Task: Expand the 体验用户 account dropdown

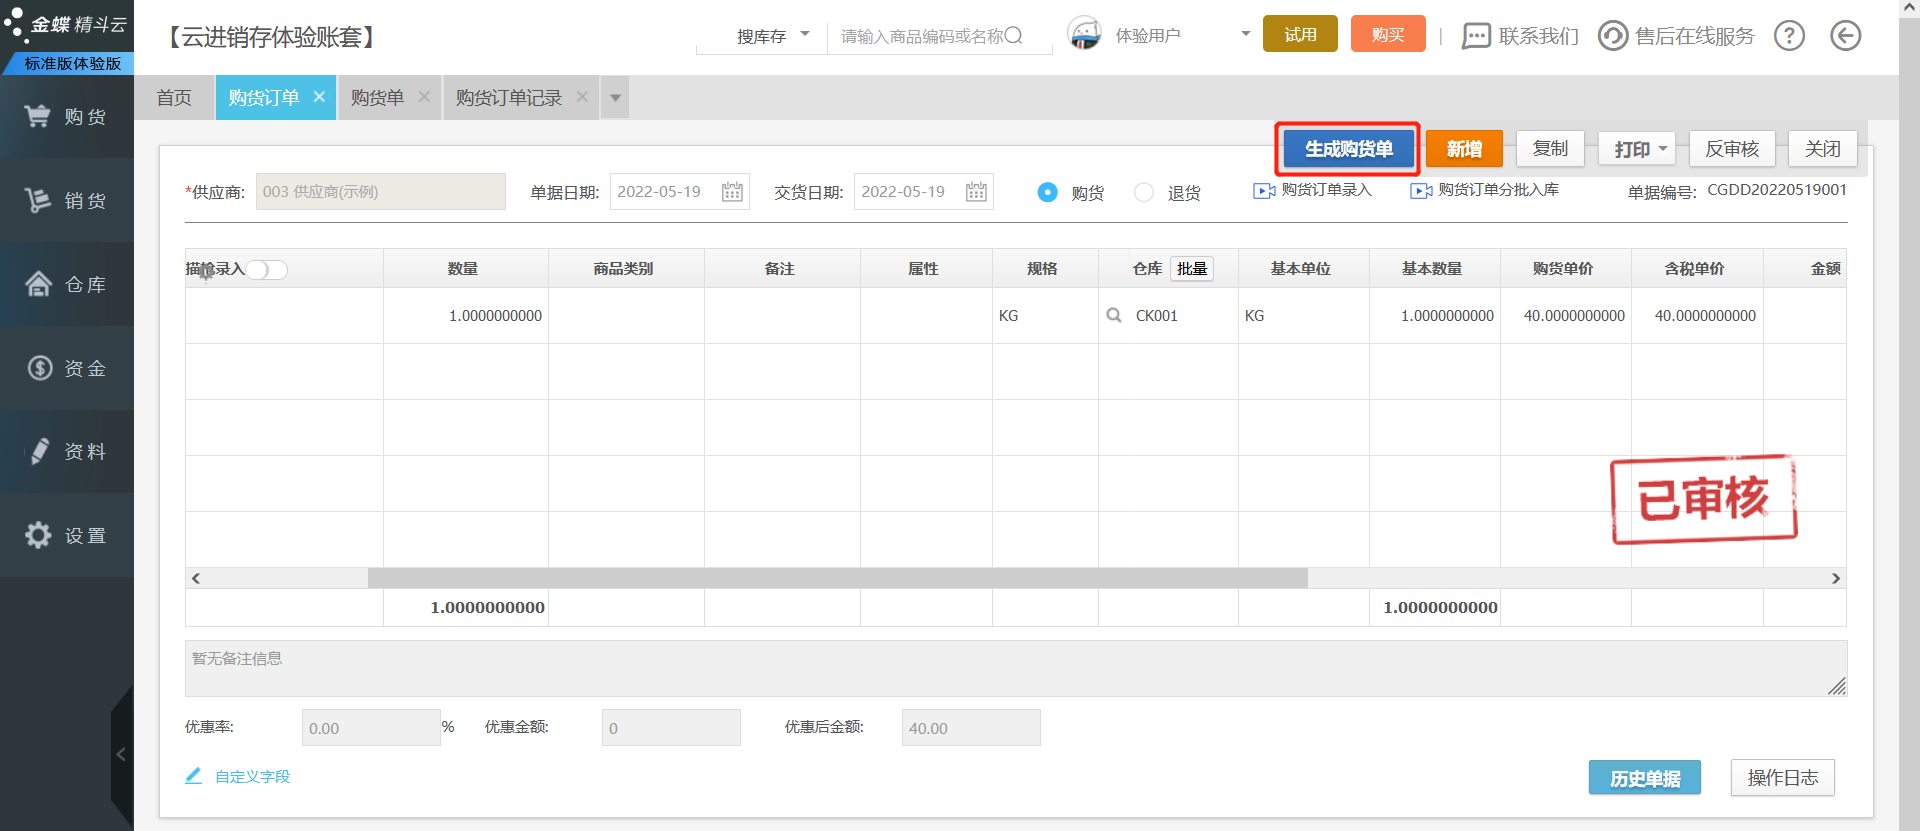Action: coord(1246,34)
